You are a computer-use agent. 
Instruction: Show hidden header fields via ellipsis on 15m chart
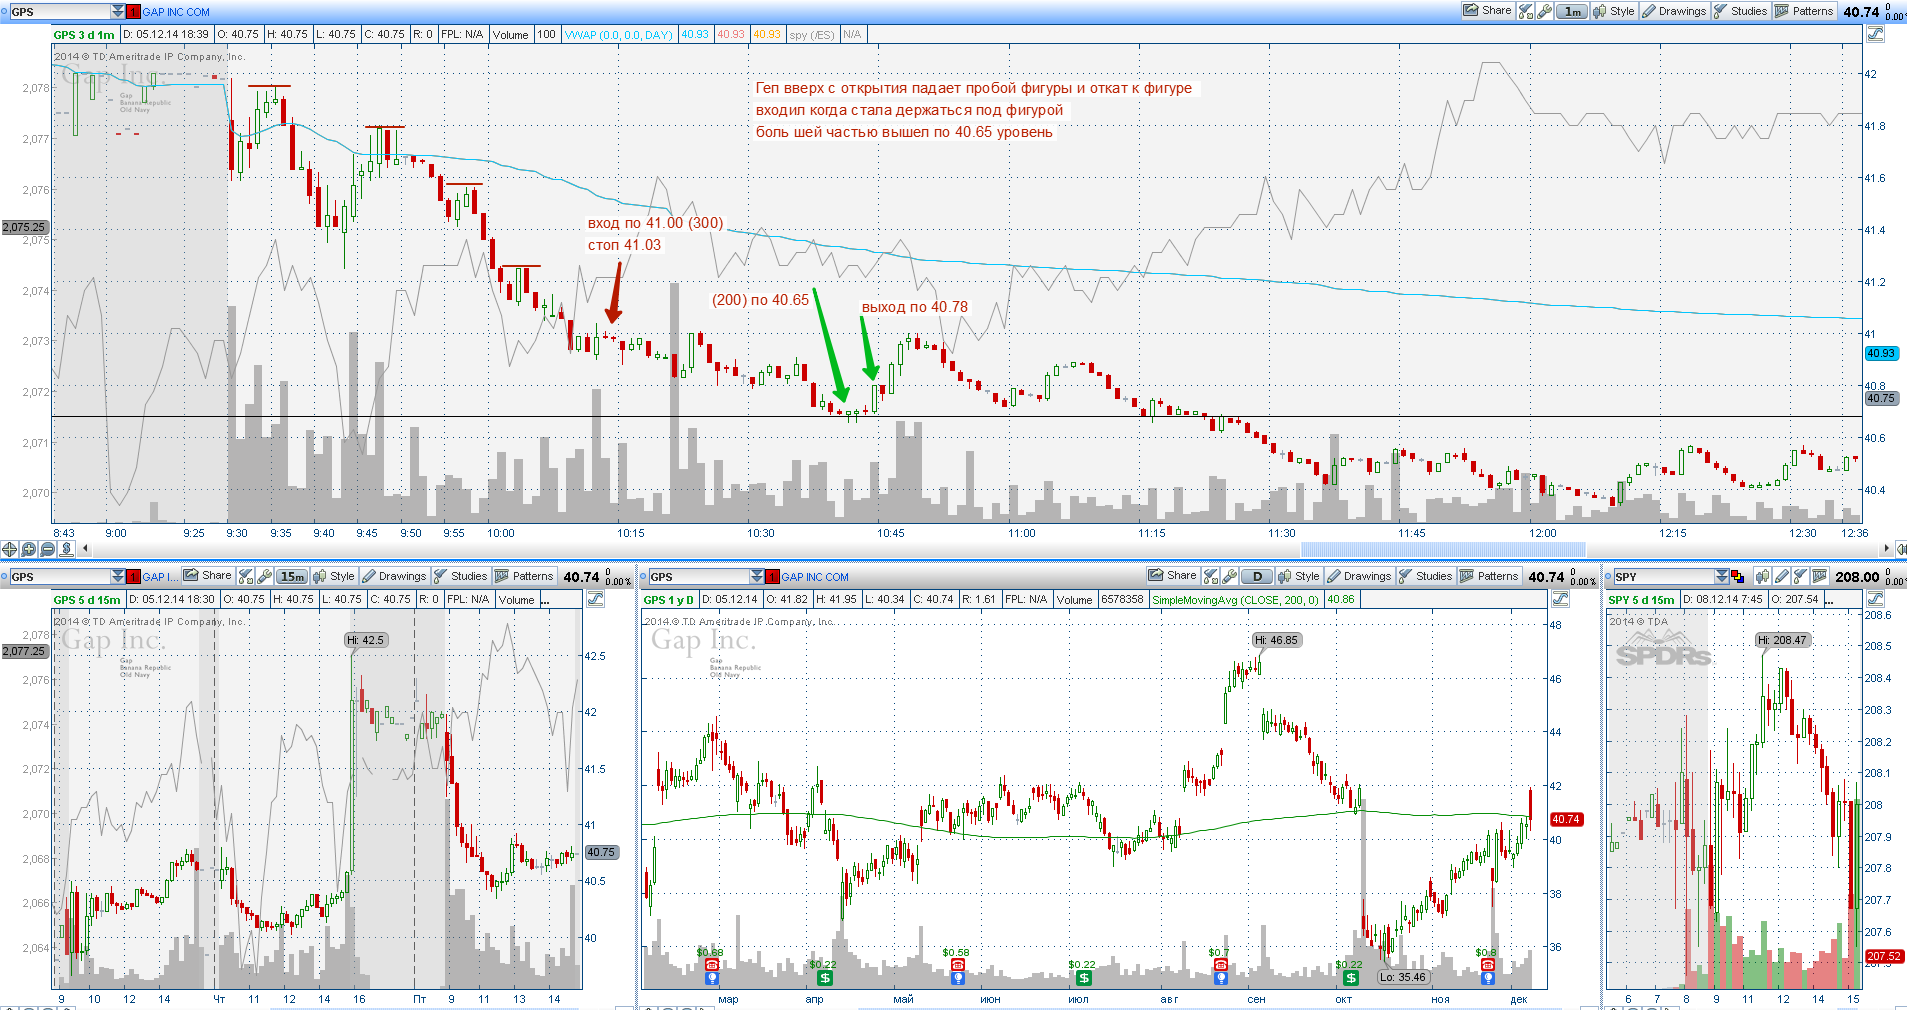[545, 600]
